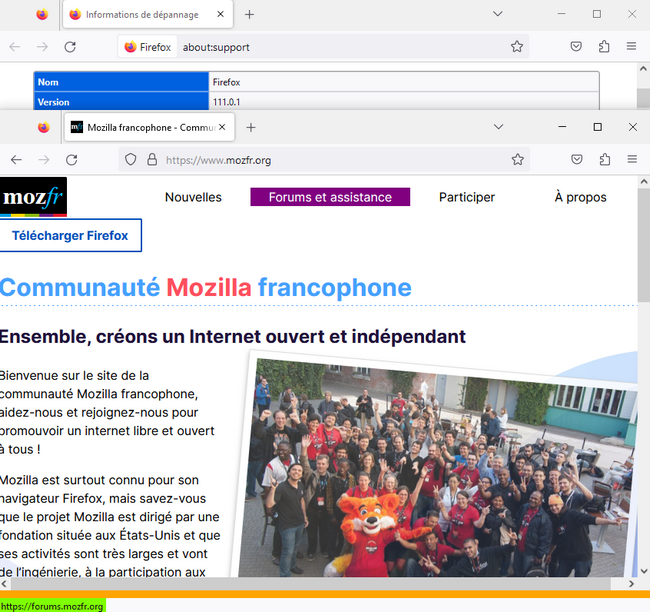Click the horizontal scroll left arrow
This screenshot has width=650, height=612.
pyautogui.click(x=4, y=584)
